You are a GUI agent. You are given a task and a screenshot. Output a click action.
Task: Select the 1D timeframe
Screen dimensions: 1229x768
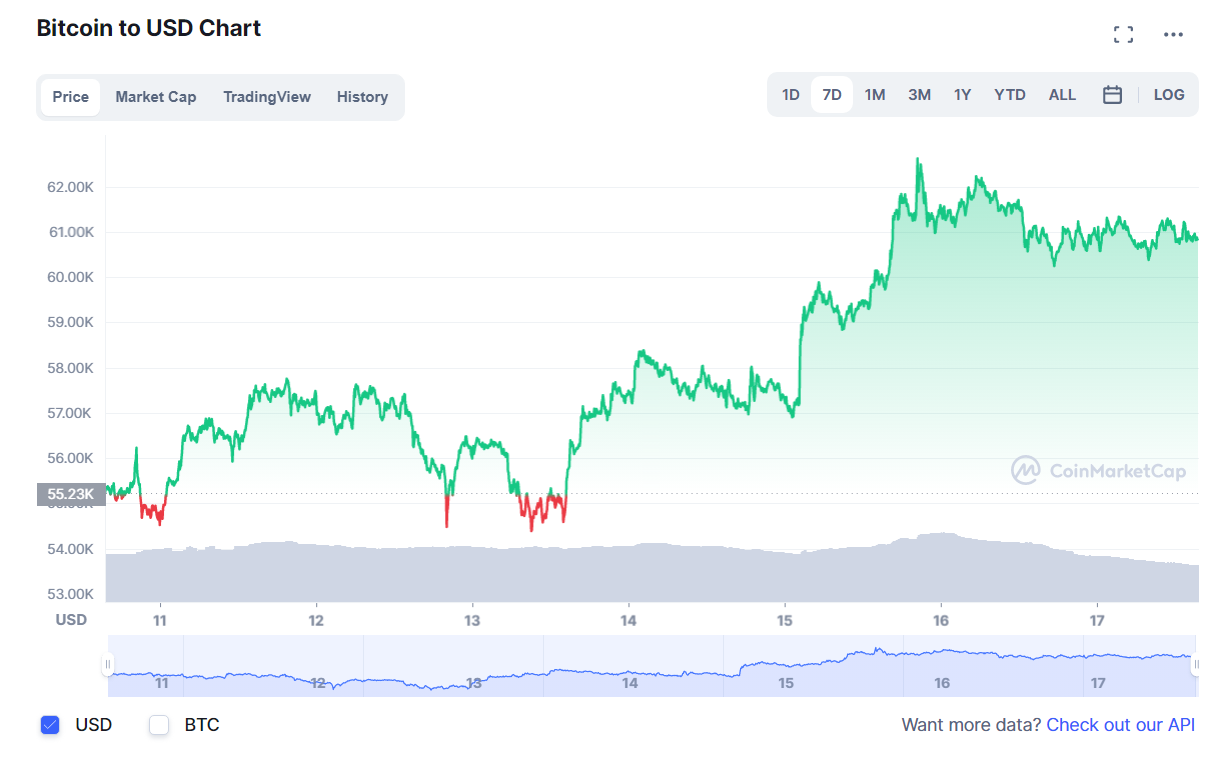click(x=790, y=94)
